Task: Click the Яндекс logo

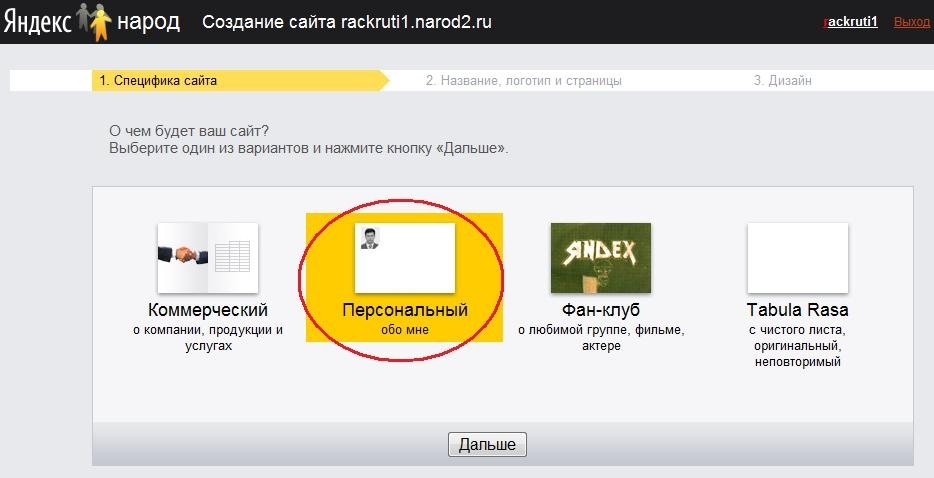Action: click(38, 23)
